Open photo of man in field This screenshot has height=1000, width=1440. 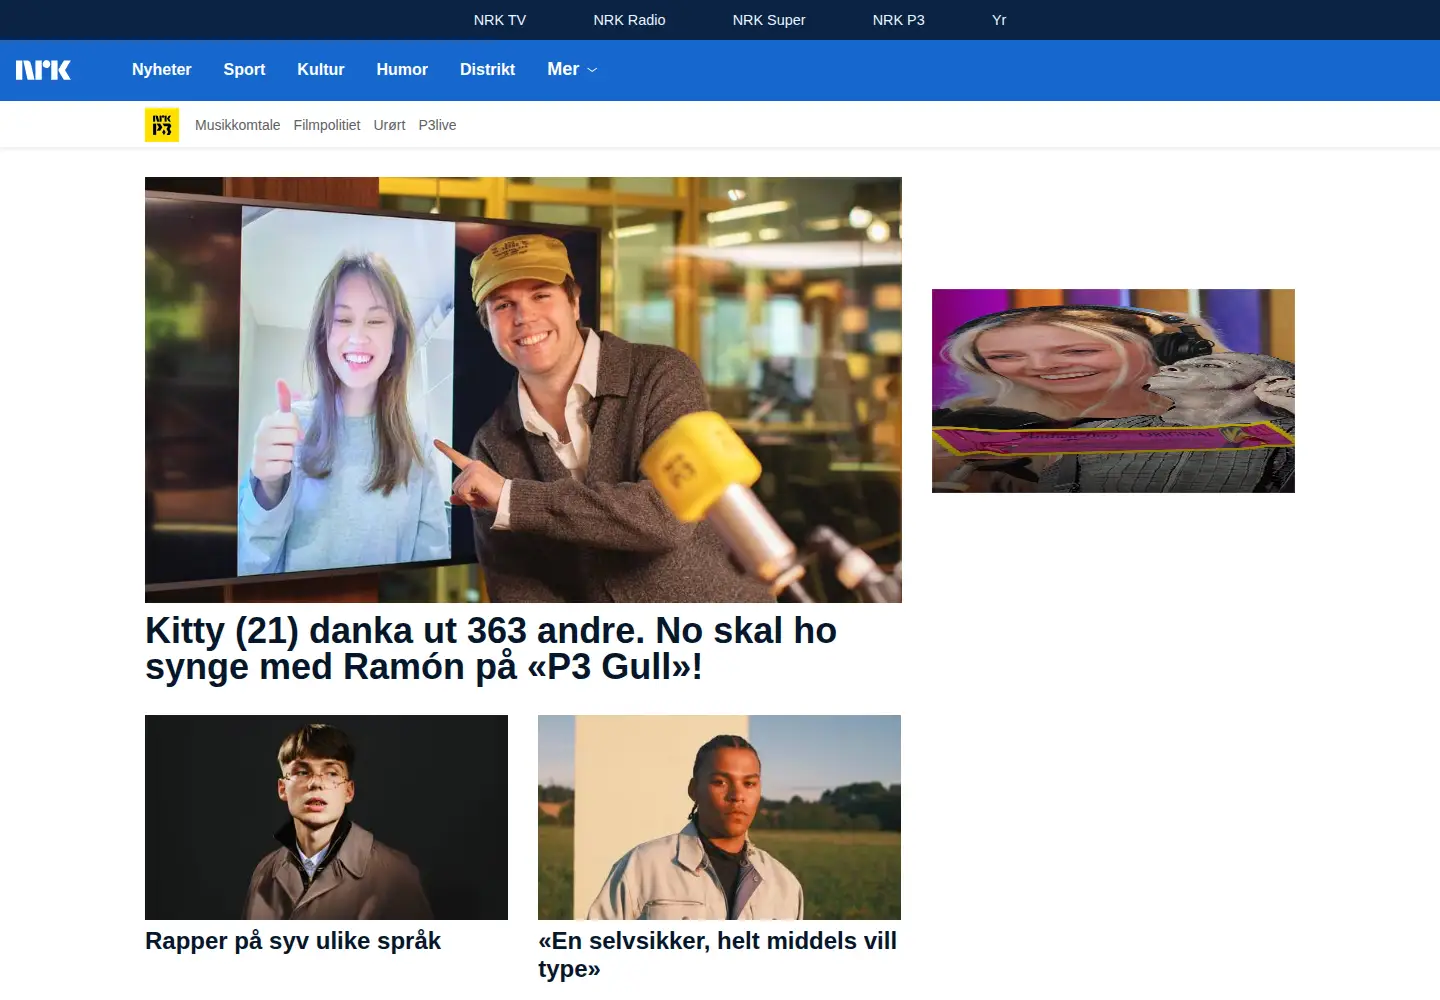(x=719, y=817)
